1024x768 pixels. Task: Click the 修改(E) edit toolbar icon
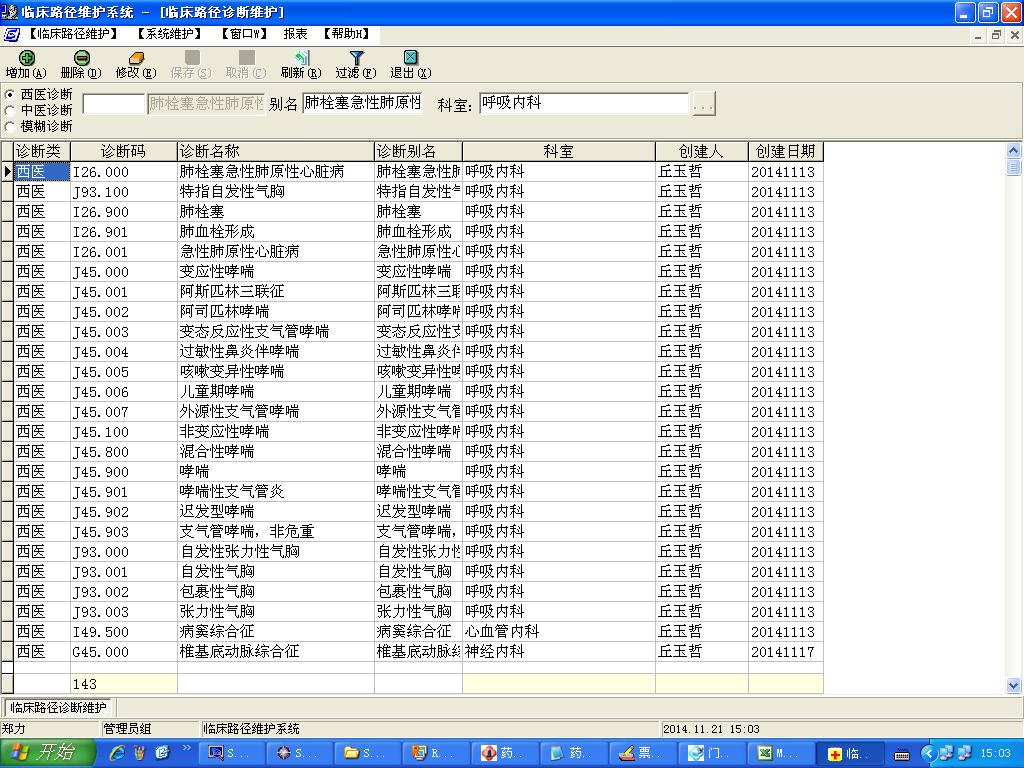[136, 58]
